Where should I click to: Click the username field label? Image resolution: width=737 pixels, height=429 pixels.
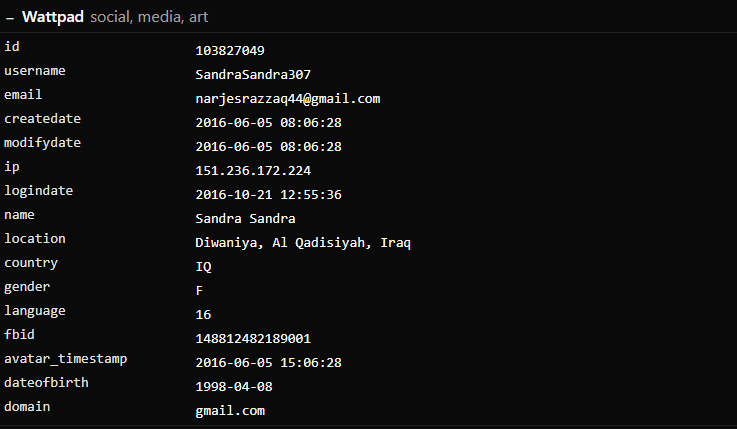[x=35, y=71]
